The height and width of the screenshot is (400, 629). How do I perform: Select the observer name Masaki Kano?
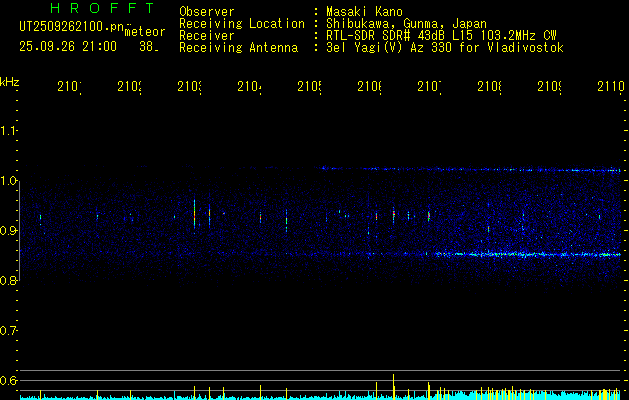pos(364,12)
